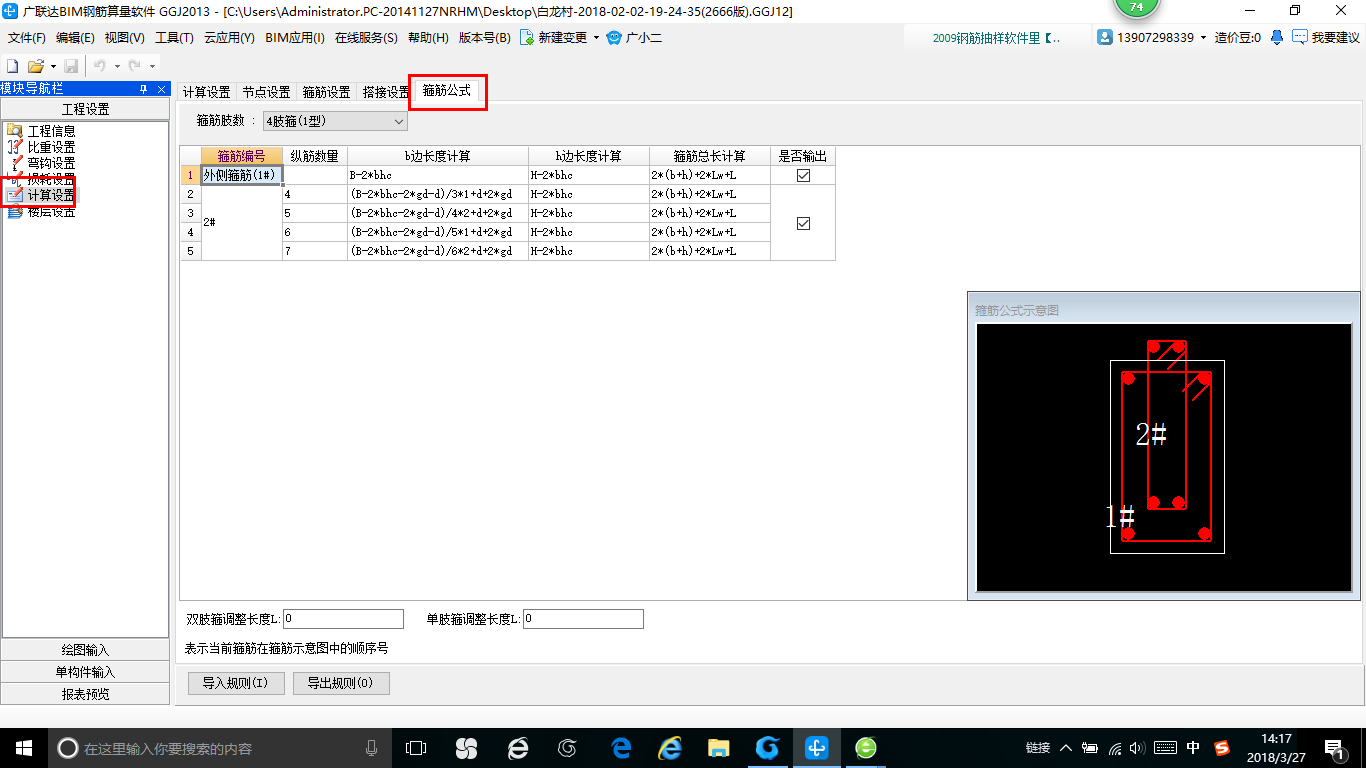The height and width of the screenshot is (768, 1366).
Task: Click the Redo arrow icon
Action: (134, 66)
